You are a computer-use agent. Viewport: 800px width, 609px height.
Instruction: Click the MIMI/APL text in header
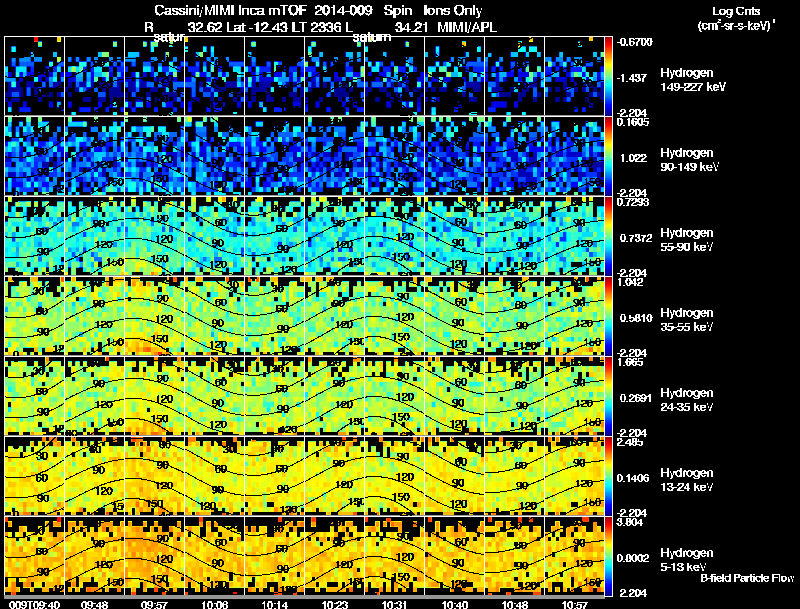point(467,28)
